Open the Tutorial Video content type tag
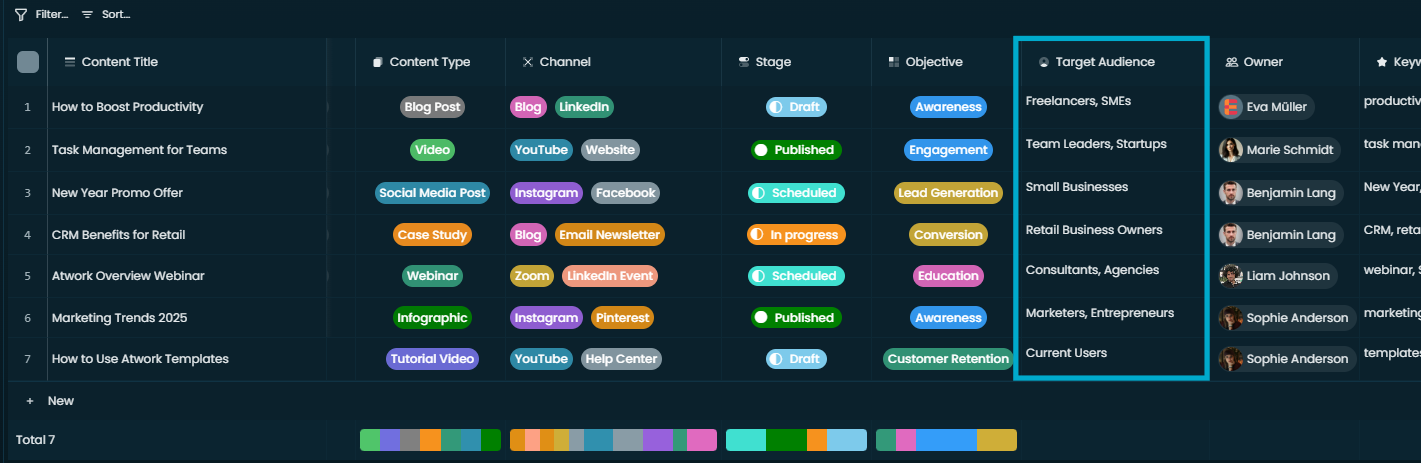This screenshot has height=463, width=1421. [432, 359]
